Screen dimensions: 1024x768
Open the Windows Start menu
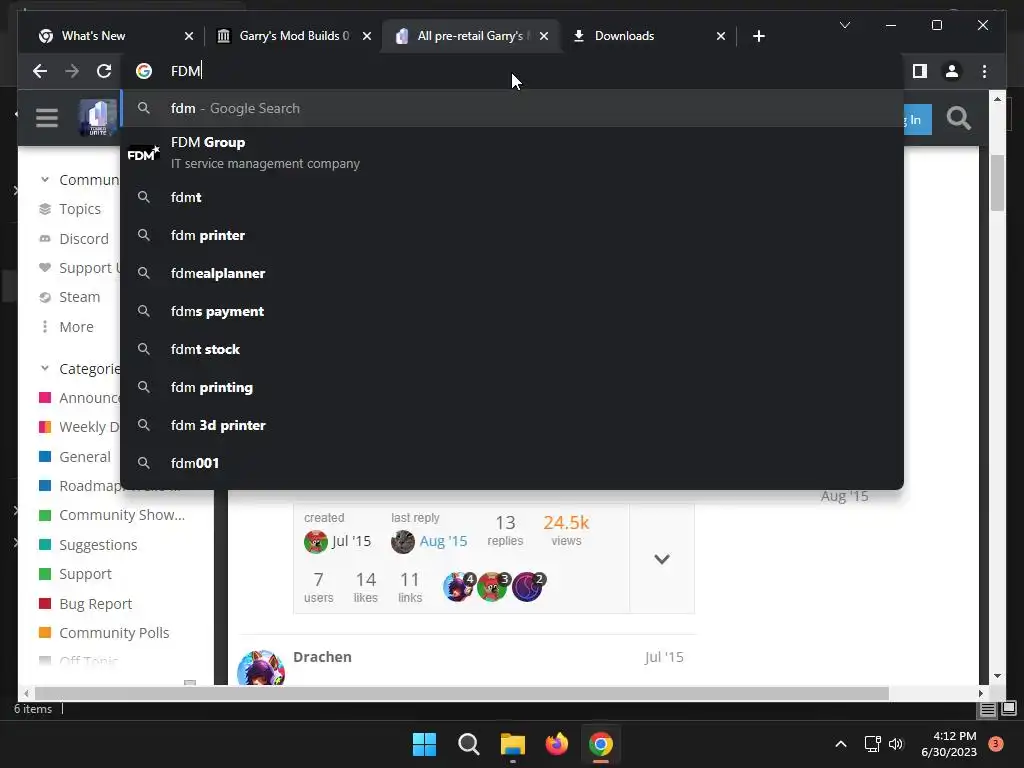click(424, 744)
